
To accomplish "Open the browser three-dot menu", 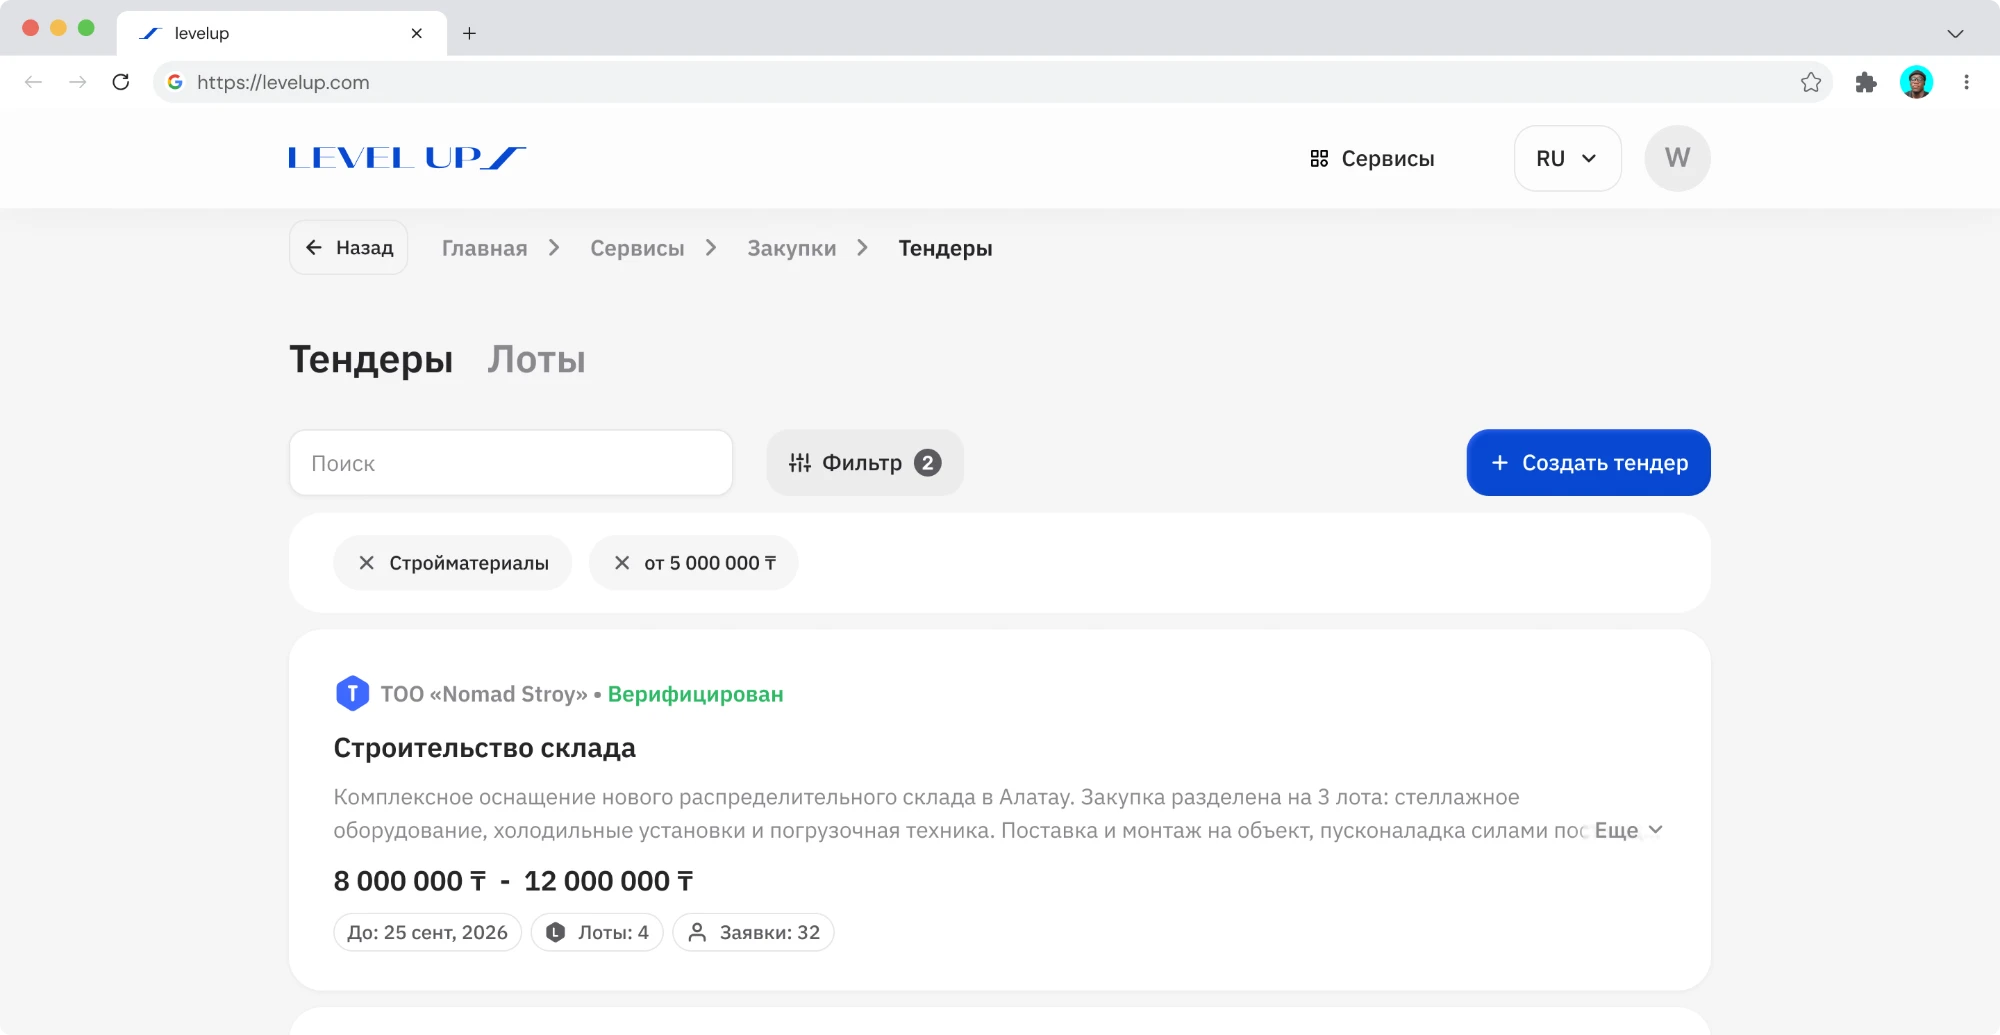I will (1966, 82).
